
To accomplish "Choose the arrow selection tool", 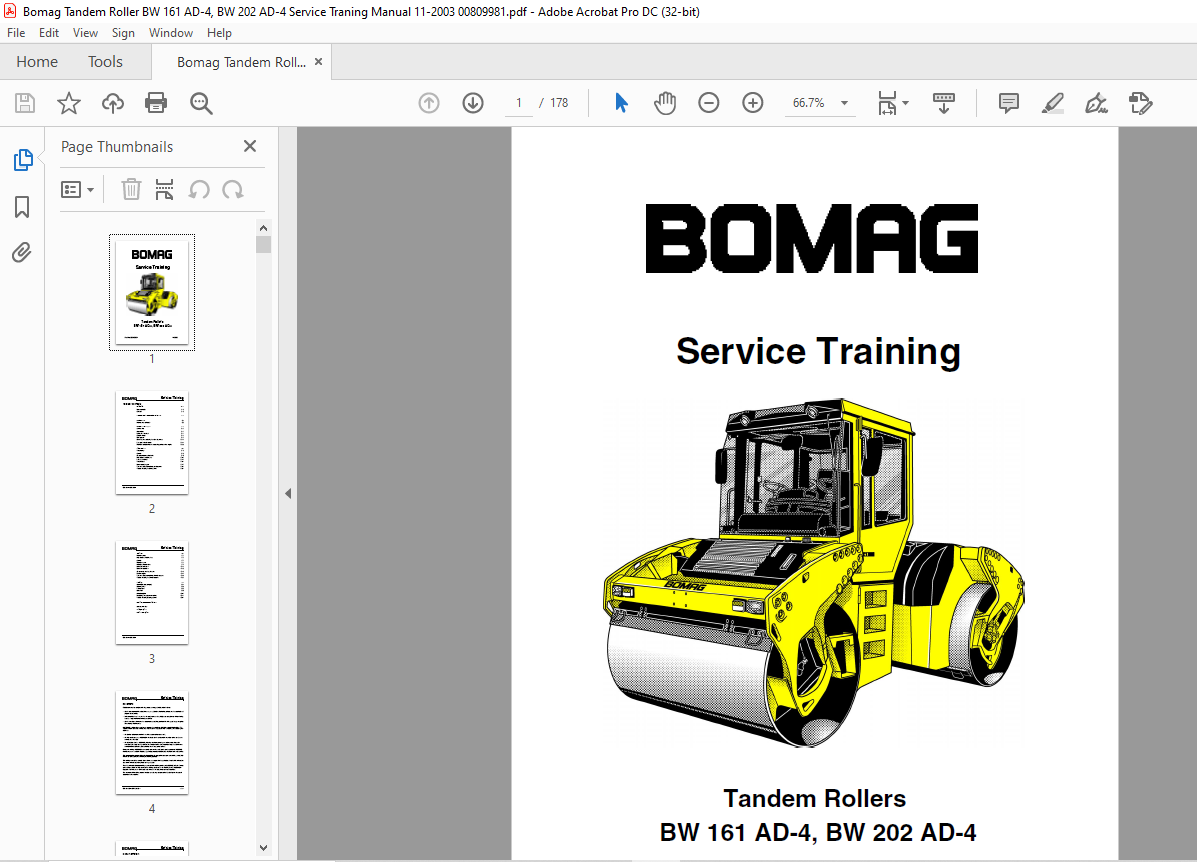I will tap(621, 103).
